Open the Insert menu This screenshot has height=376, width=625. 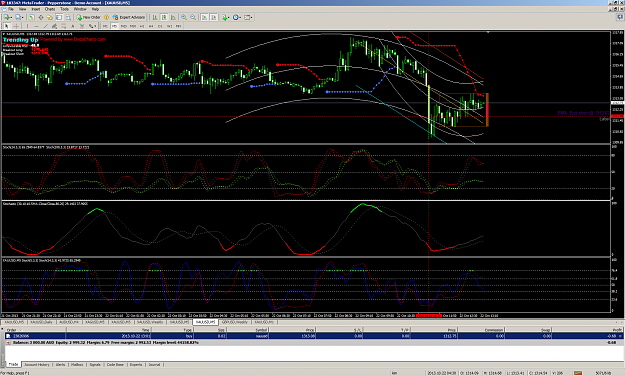click(x=36, y=9)
